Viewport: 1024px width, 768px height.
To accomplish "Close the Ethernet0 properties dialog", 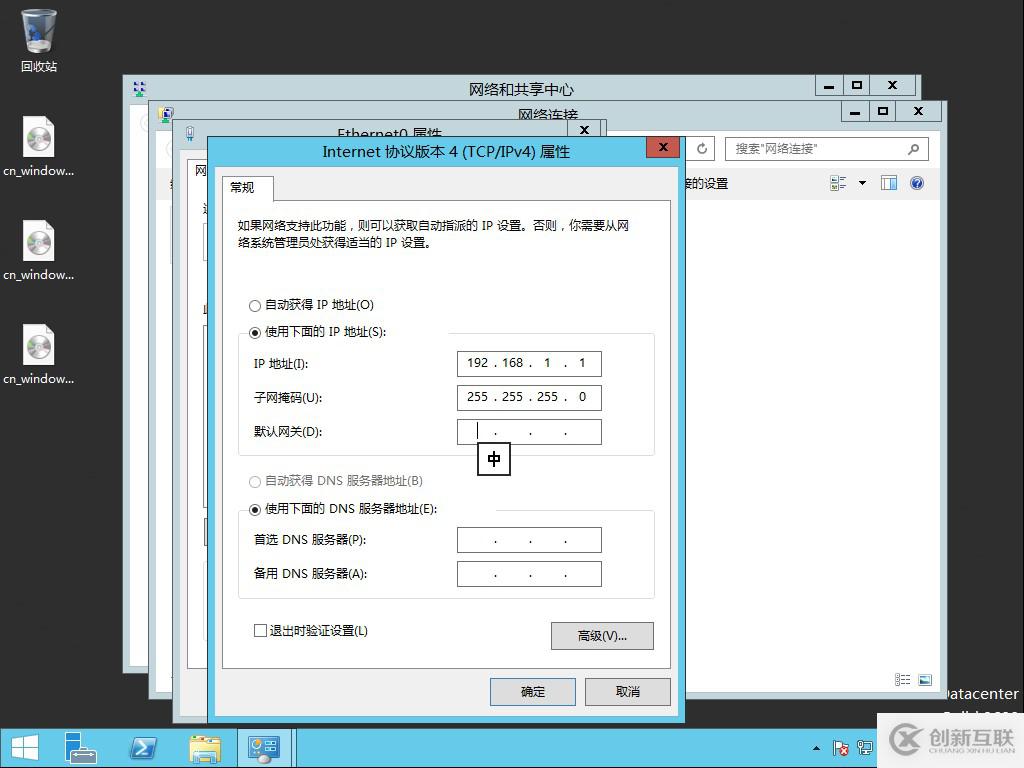I will coord(584,129).
